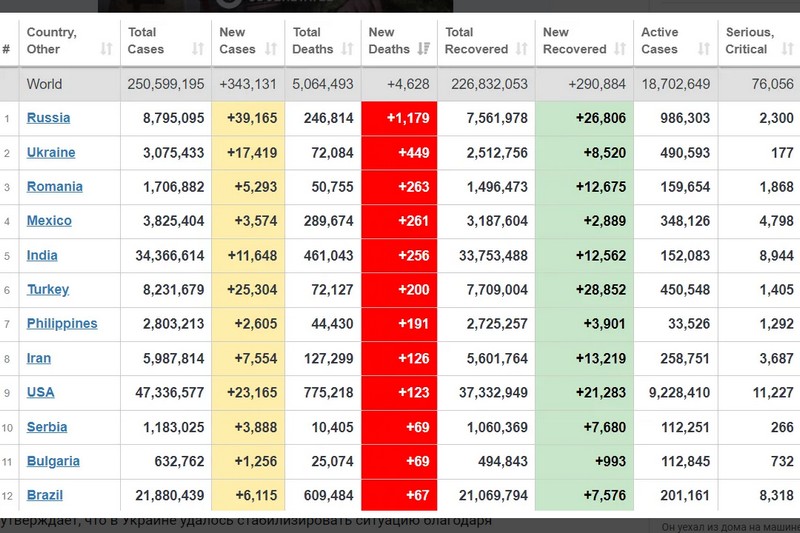800x533 pixels.
Task: Select Ukraine new deaths +449 cell
Action: pos(399,153)
